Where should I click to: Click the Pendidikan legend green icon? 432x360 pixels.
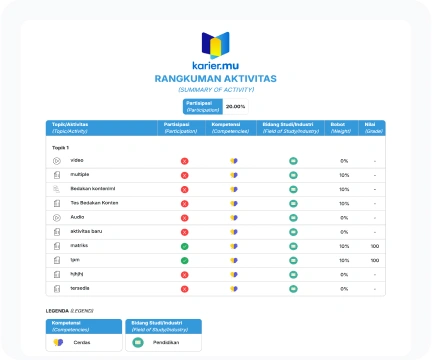138,342
